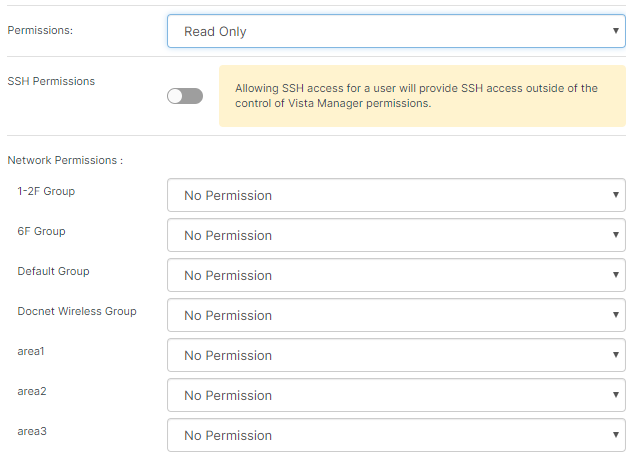Expand the 6F Group permission dropdown
Image resolution: width=632 pixels, height=455 pixels.
396,235
